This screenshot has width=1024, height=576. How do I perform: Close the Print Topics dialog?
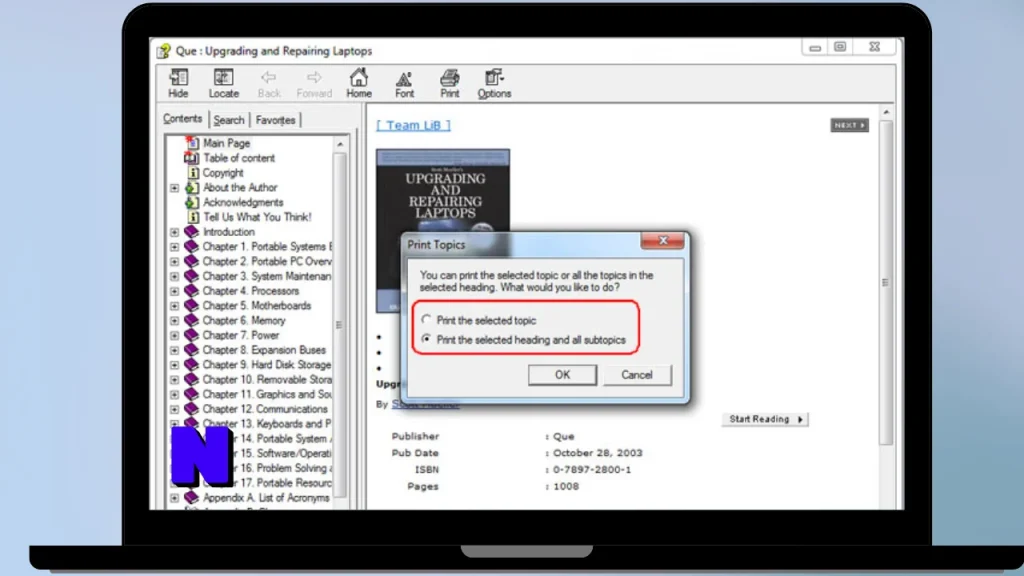tap(663, 241)
